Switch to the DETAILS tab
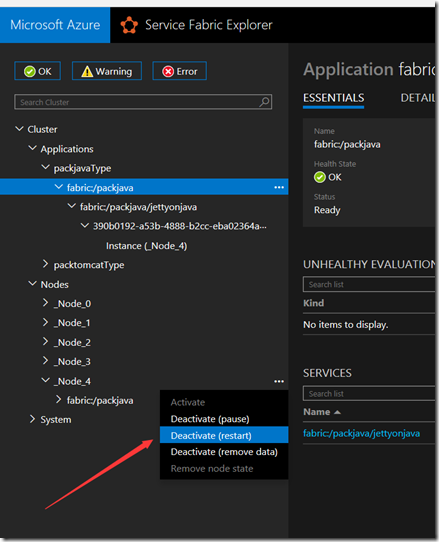439x542 pixels. (418, 98)
